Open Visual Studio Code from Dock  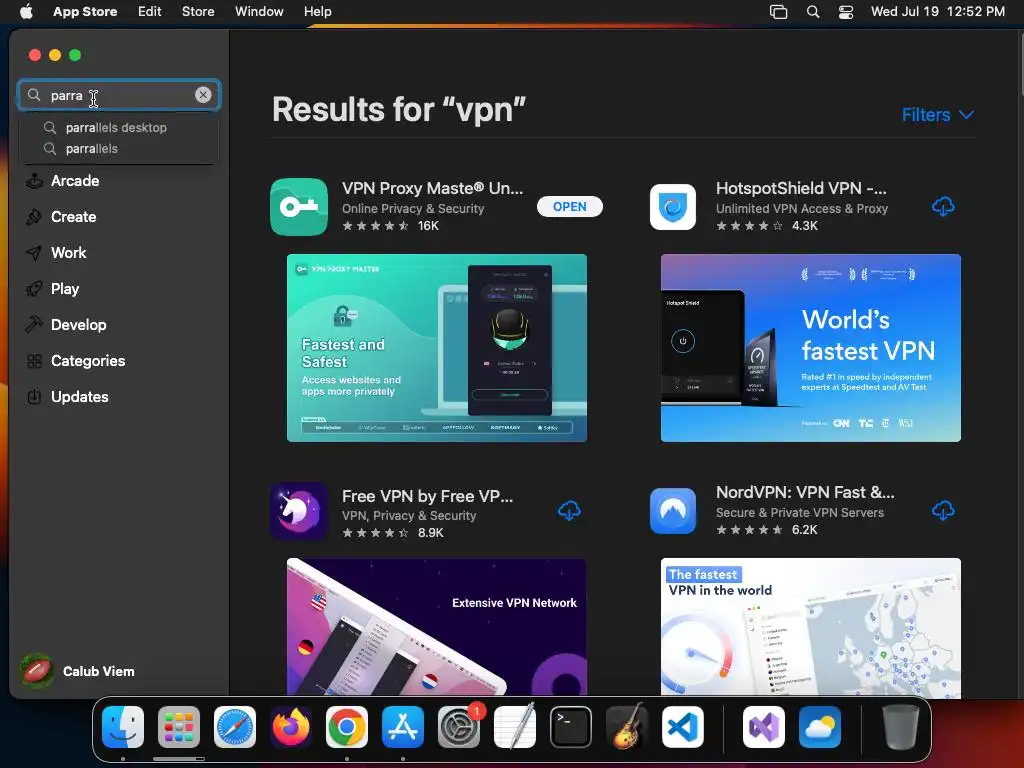coord(682,727)
